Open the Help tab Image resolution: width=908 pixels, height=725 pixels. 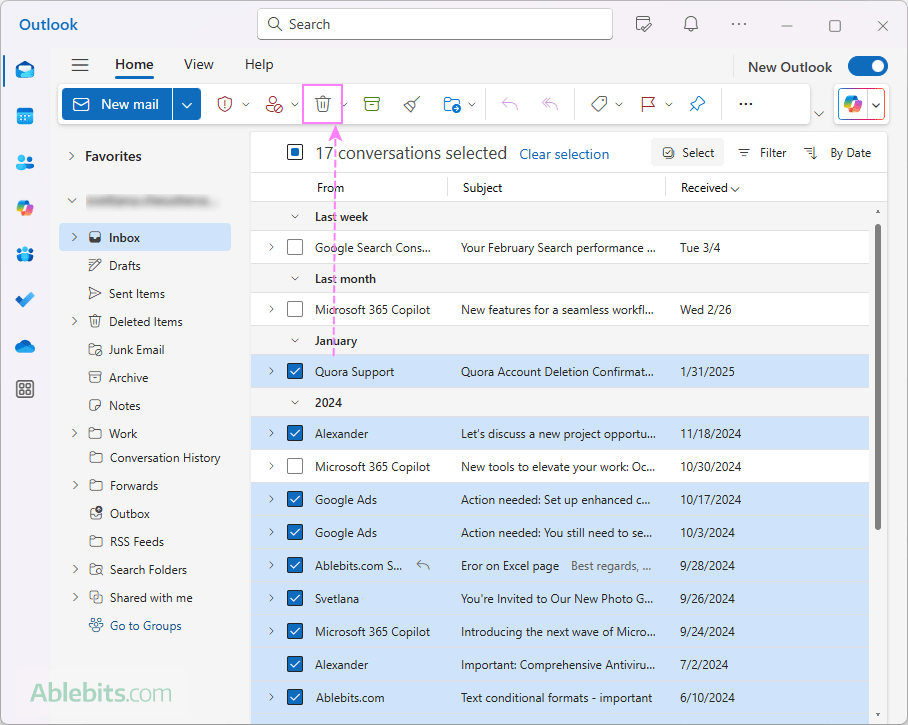(x=259, y=65)
